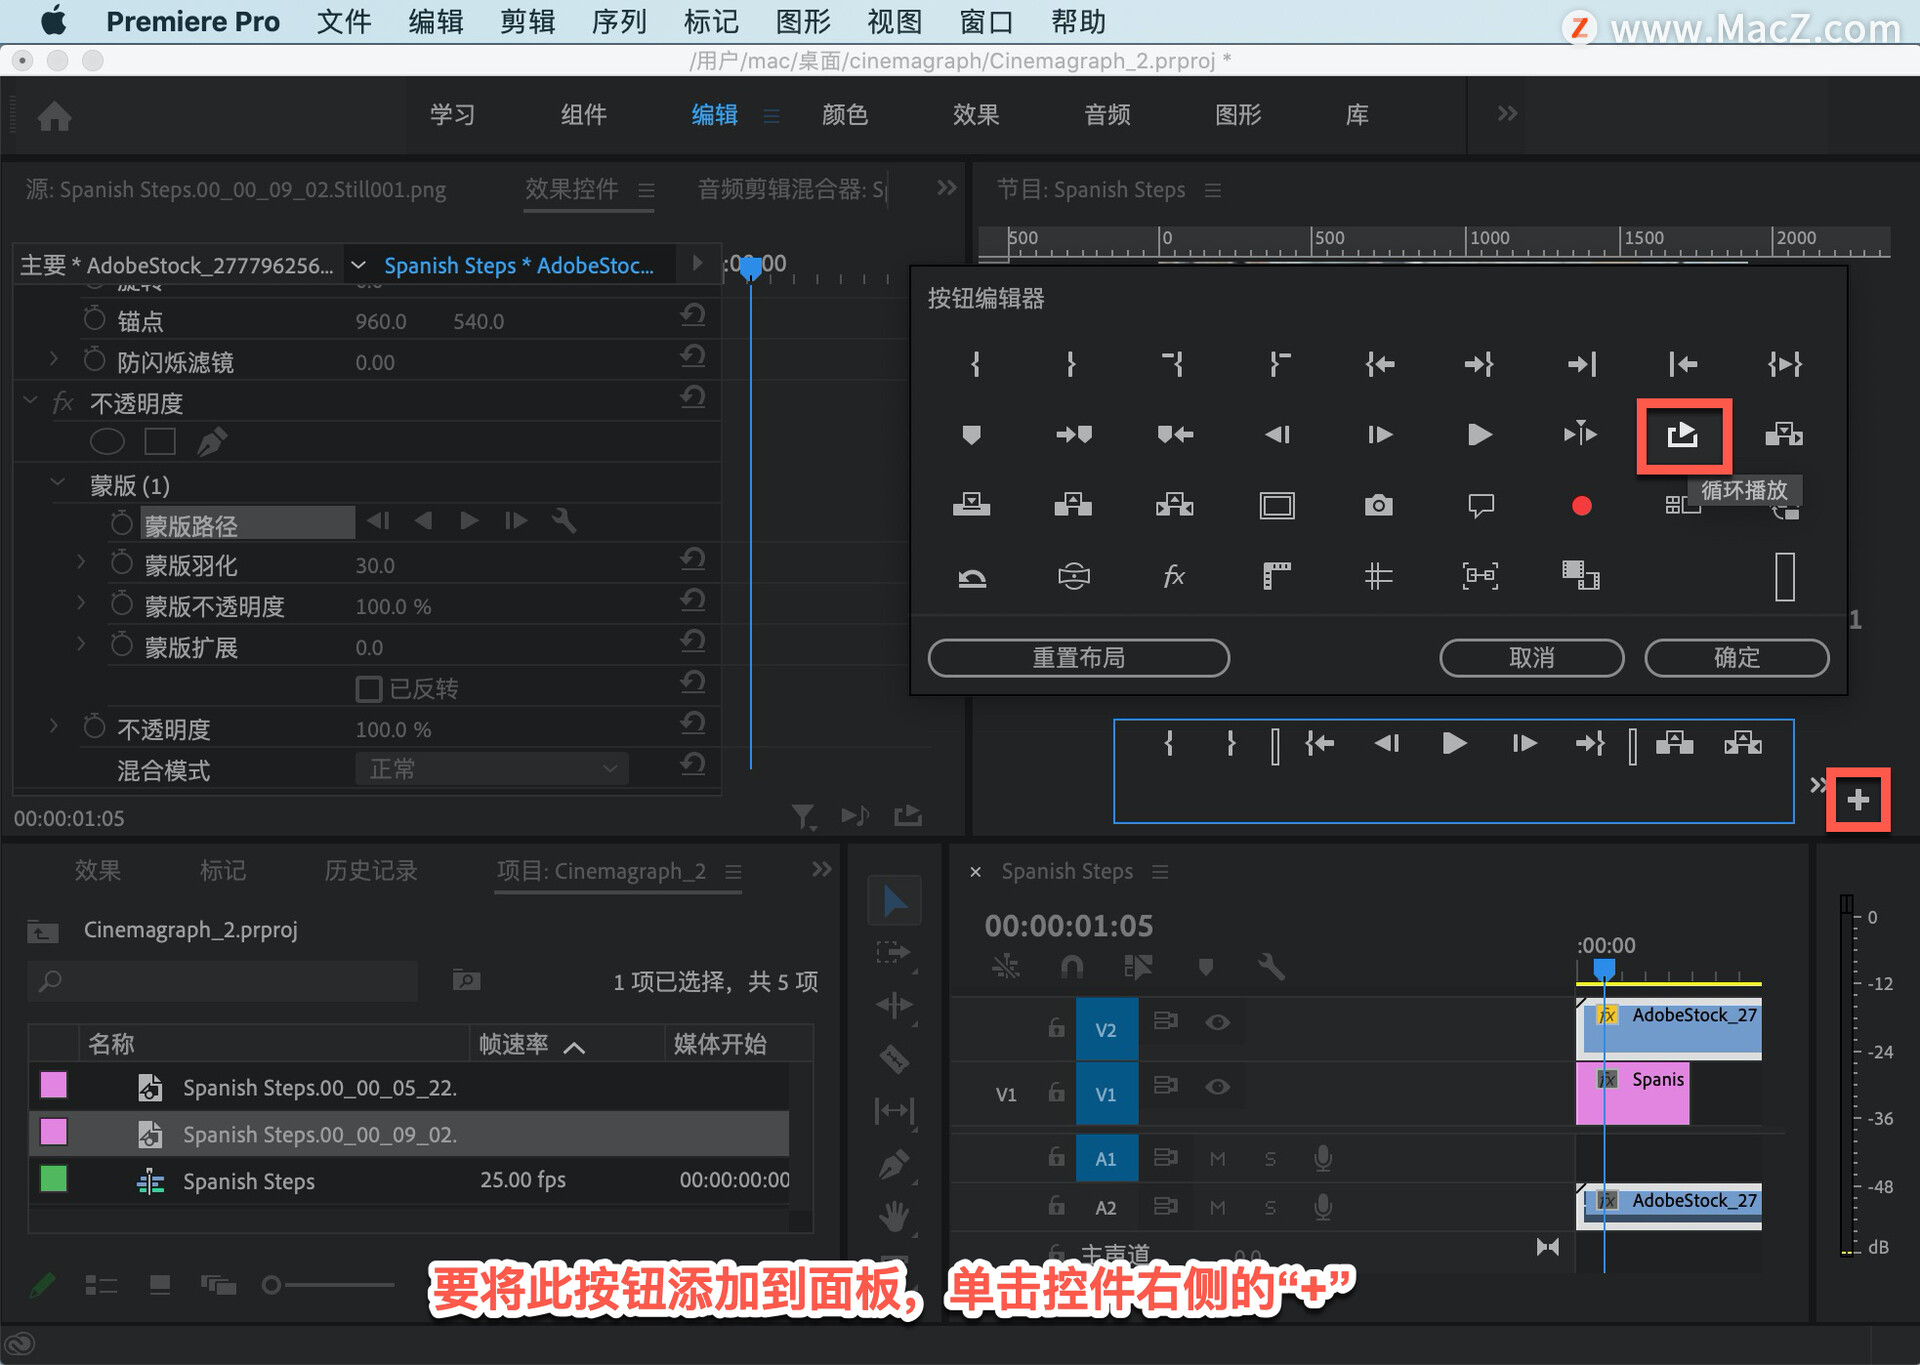Click the Lift button in Program transport bar
The width and height of the screenshot is (1920, 1365).
pos(1675,743)
